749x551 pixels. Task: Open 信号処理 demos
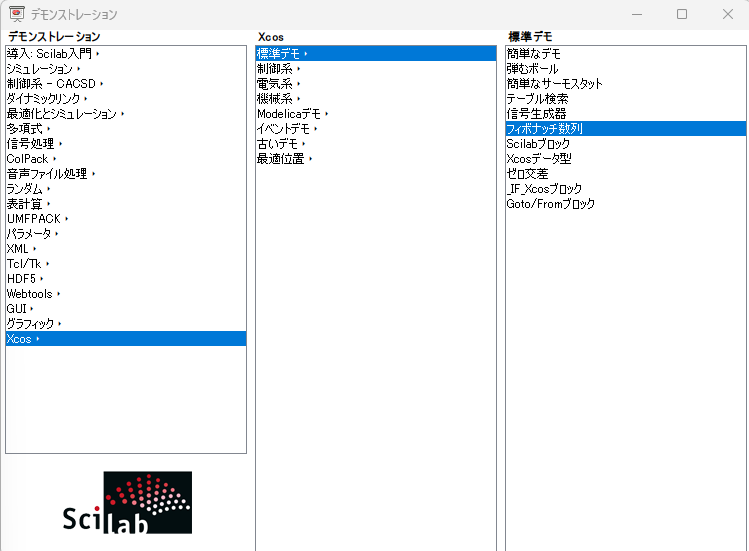click(x=126, y=144)
